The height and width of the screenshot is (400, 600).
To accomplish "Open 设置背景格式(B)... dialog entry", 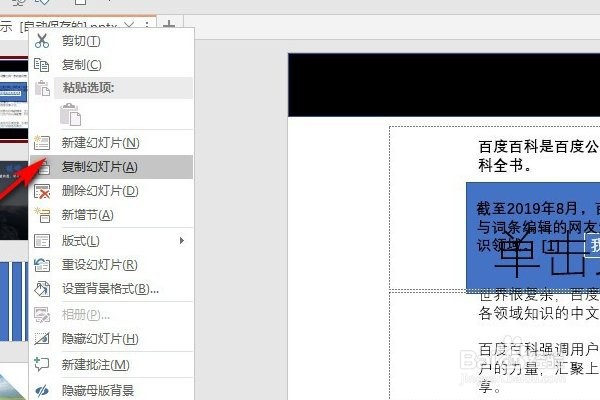I will pos(110,289).
